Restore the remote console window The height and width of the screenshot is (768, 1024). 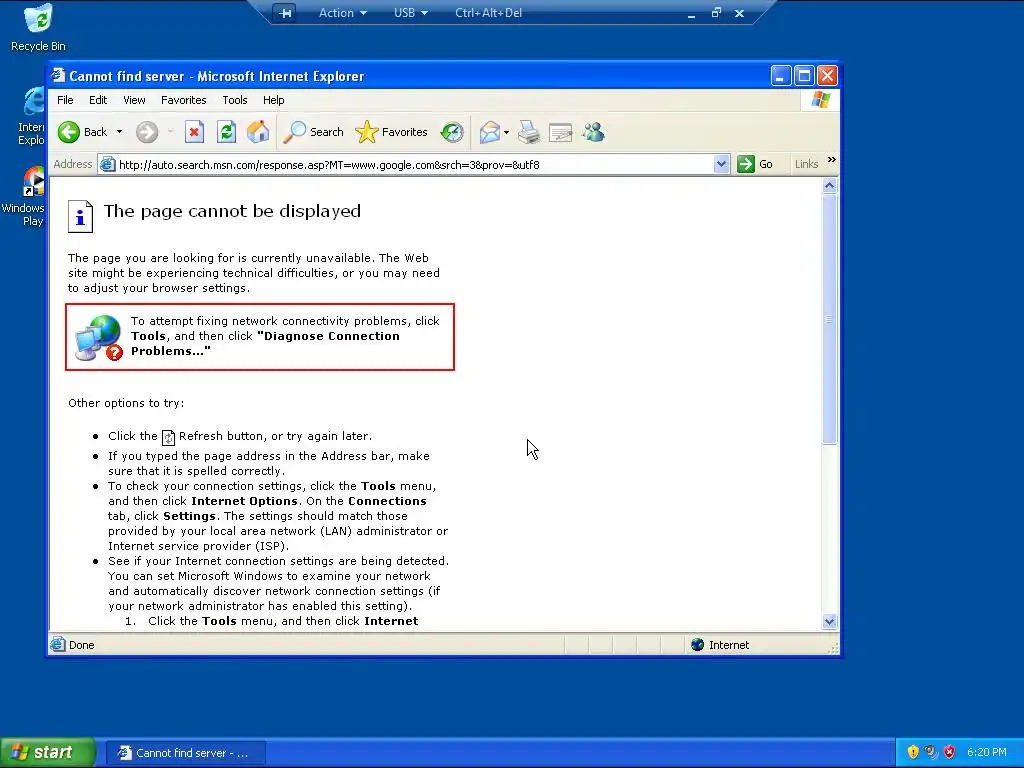coord(716,12)
